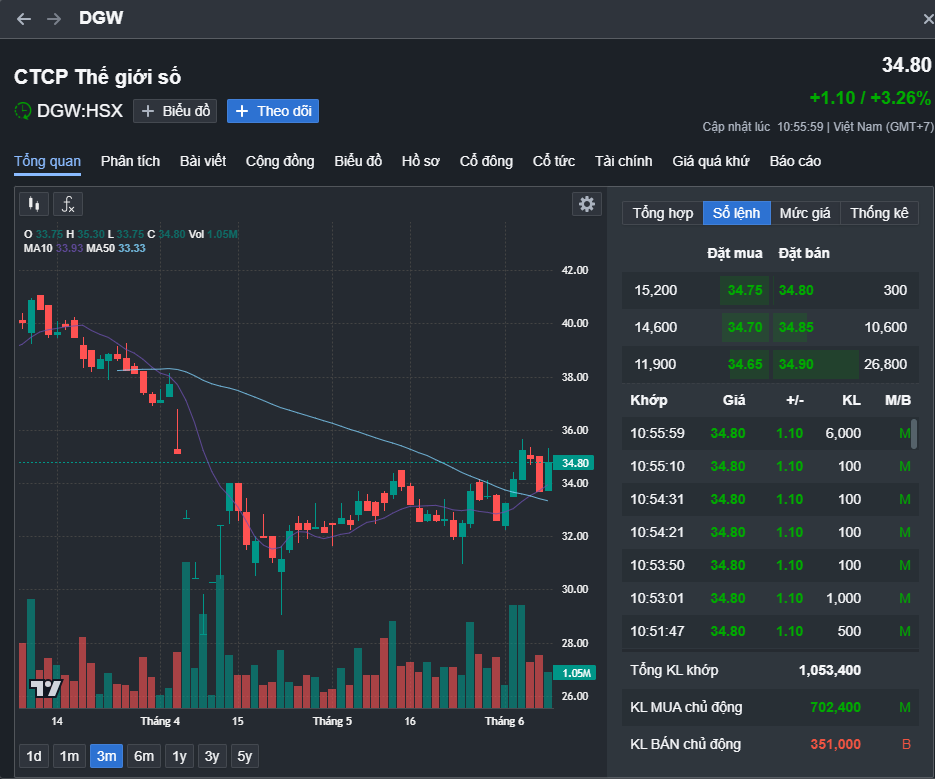Click bid volume 15,200
Screen dimensions: 935x779
[655, 290]
